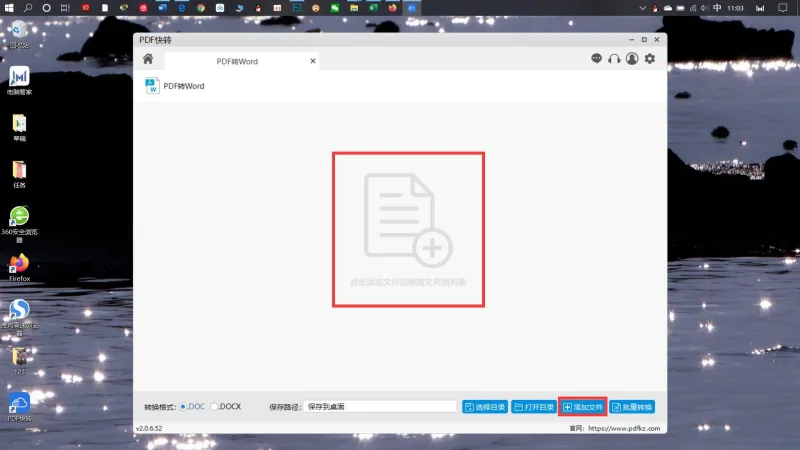Maximize the PDF快转 window
This screenshot has width=800, height=450.
point(644,39)
